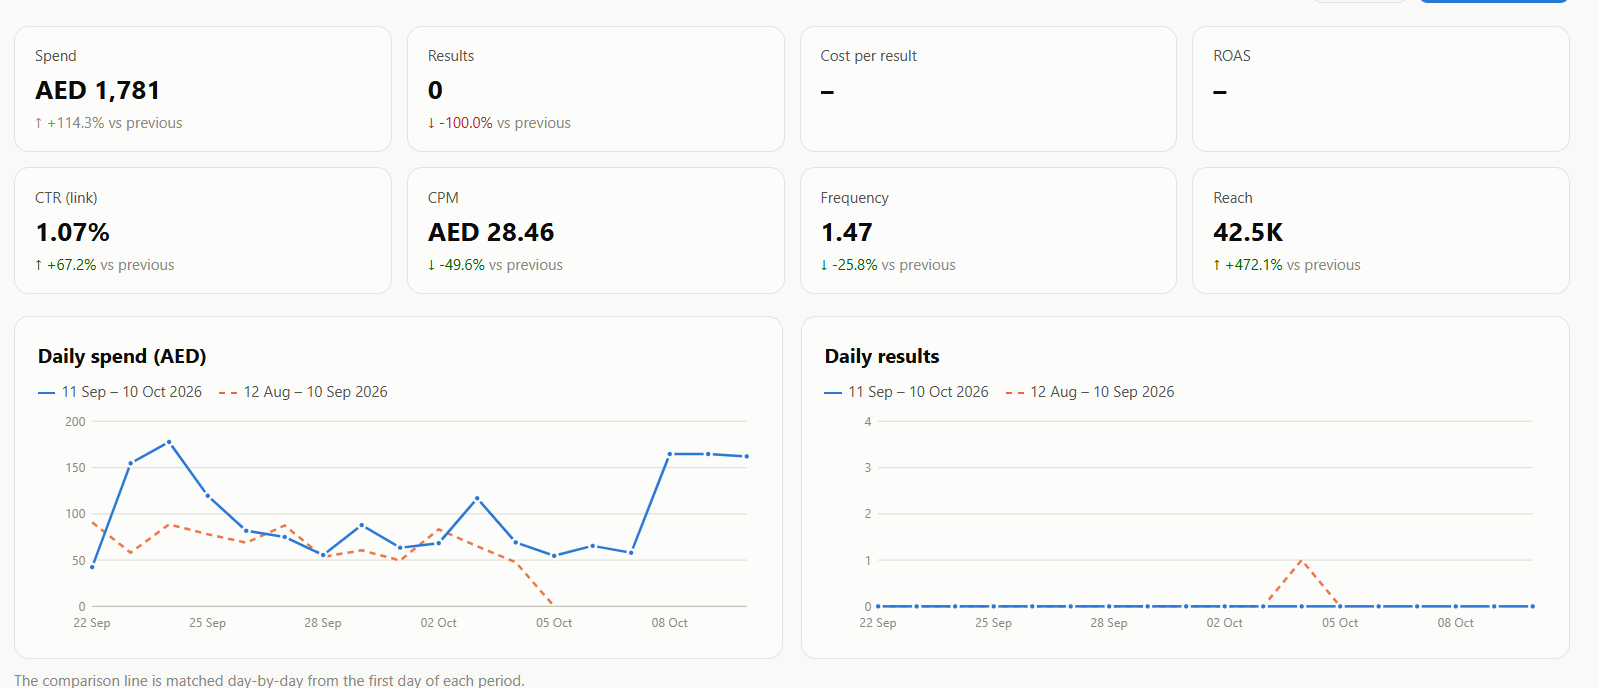The width and height of the screenshot is (1599, 688).
Task: Click the 08 Oct axis label in Daily spend
Action: point(670,623)
